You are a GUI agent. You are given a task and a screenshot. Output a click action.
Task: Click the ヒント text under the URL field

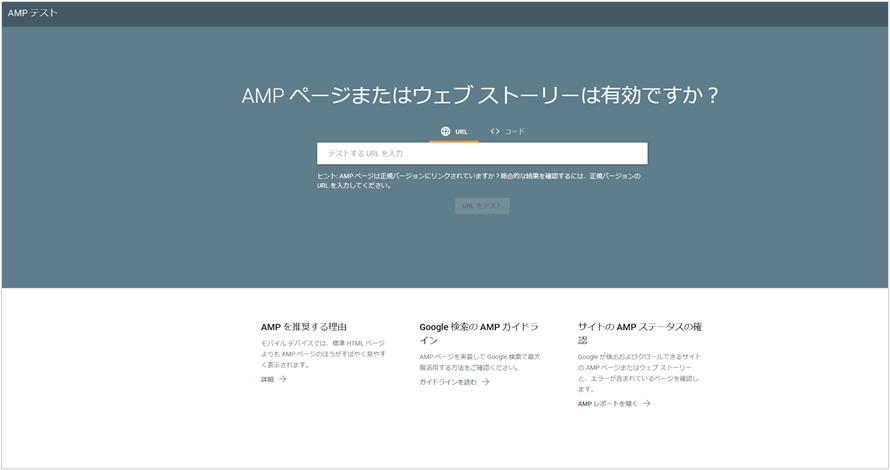click(478, 181)
